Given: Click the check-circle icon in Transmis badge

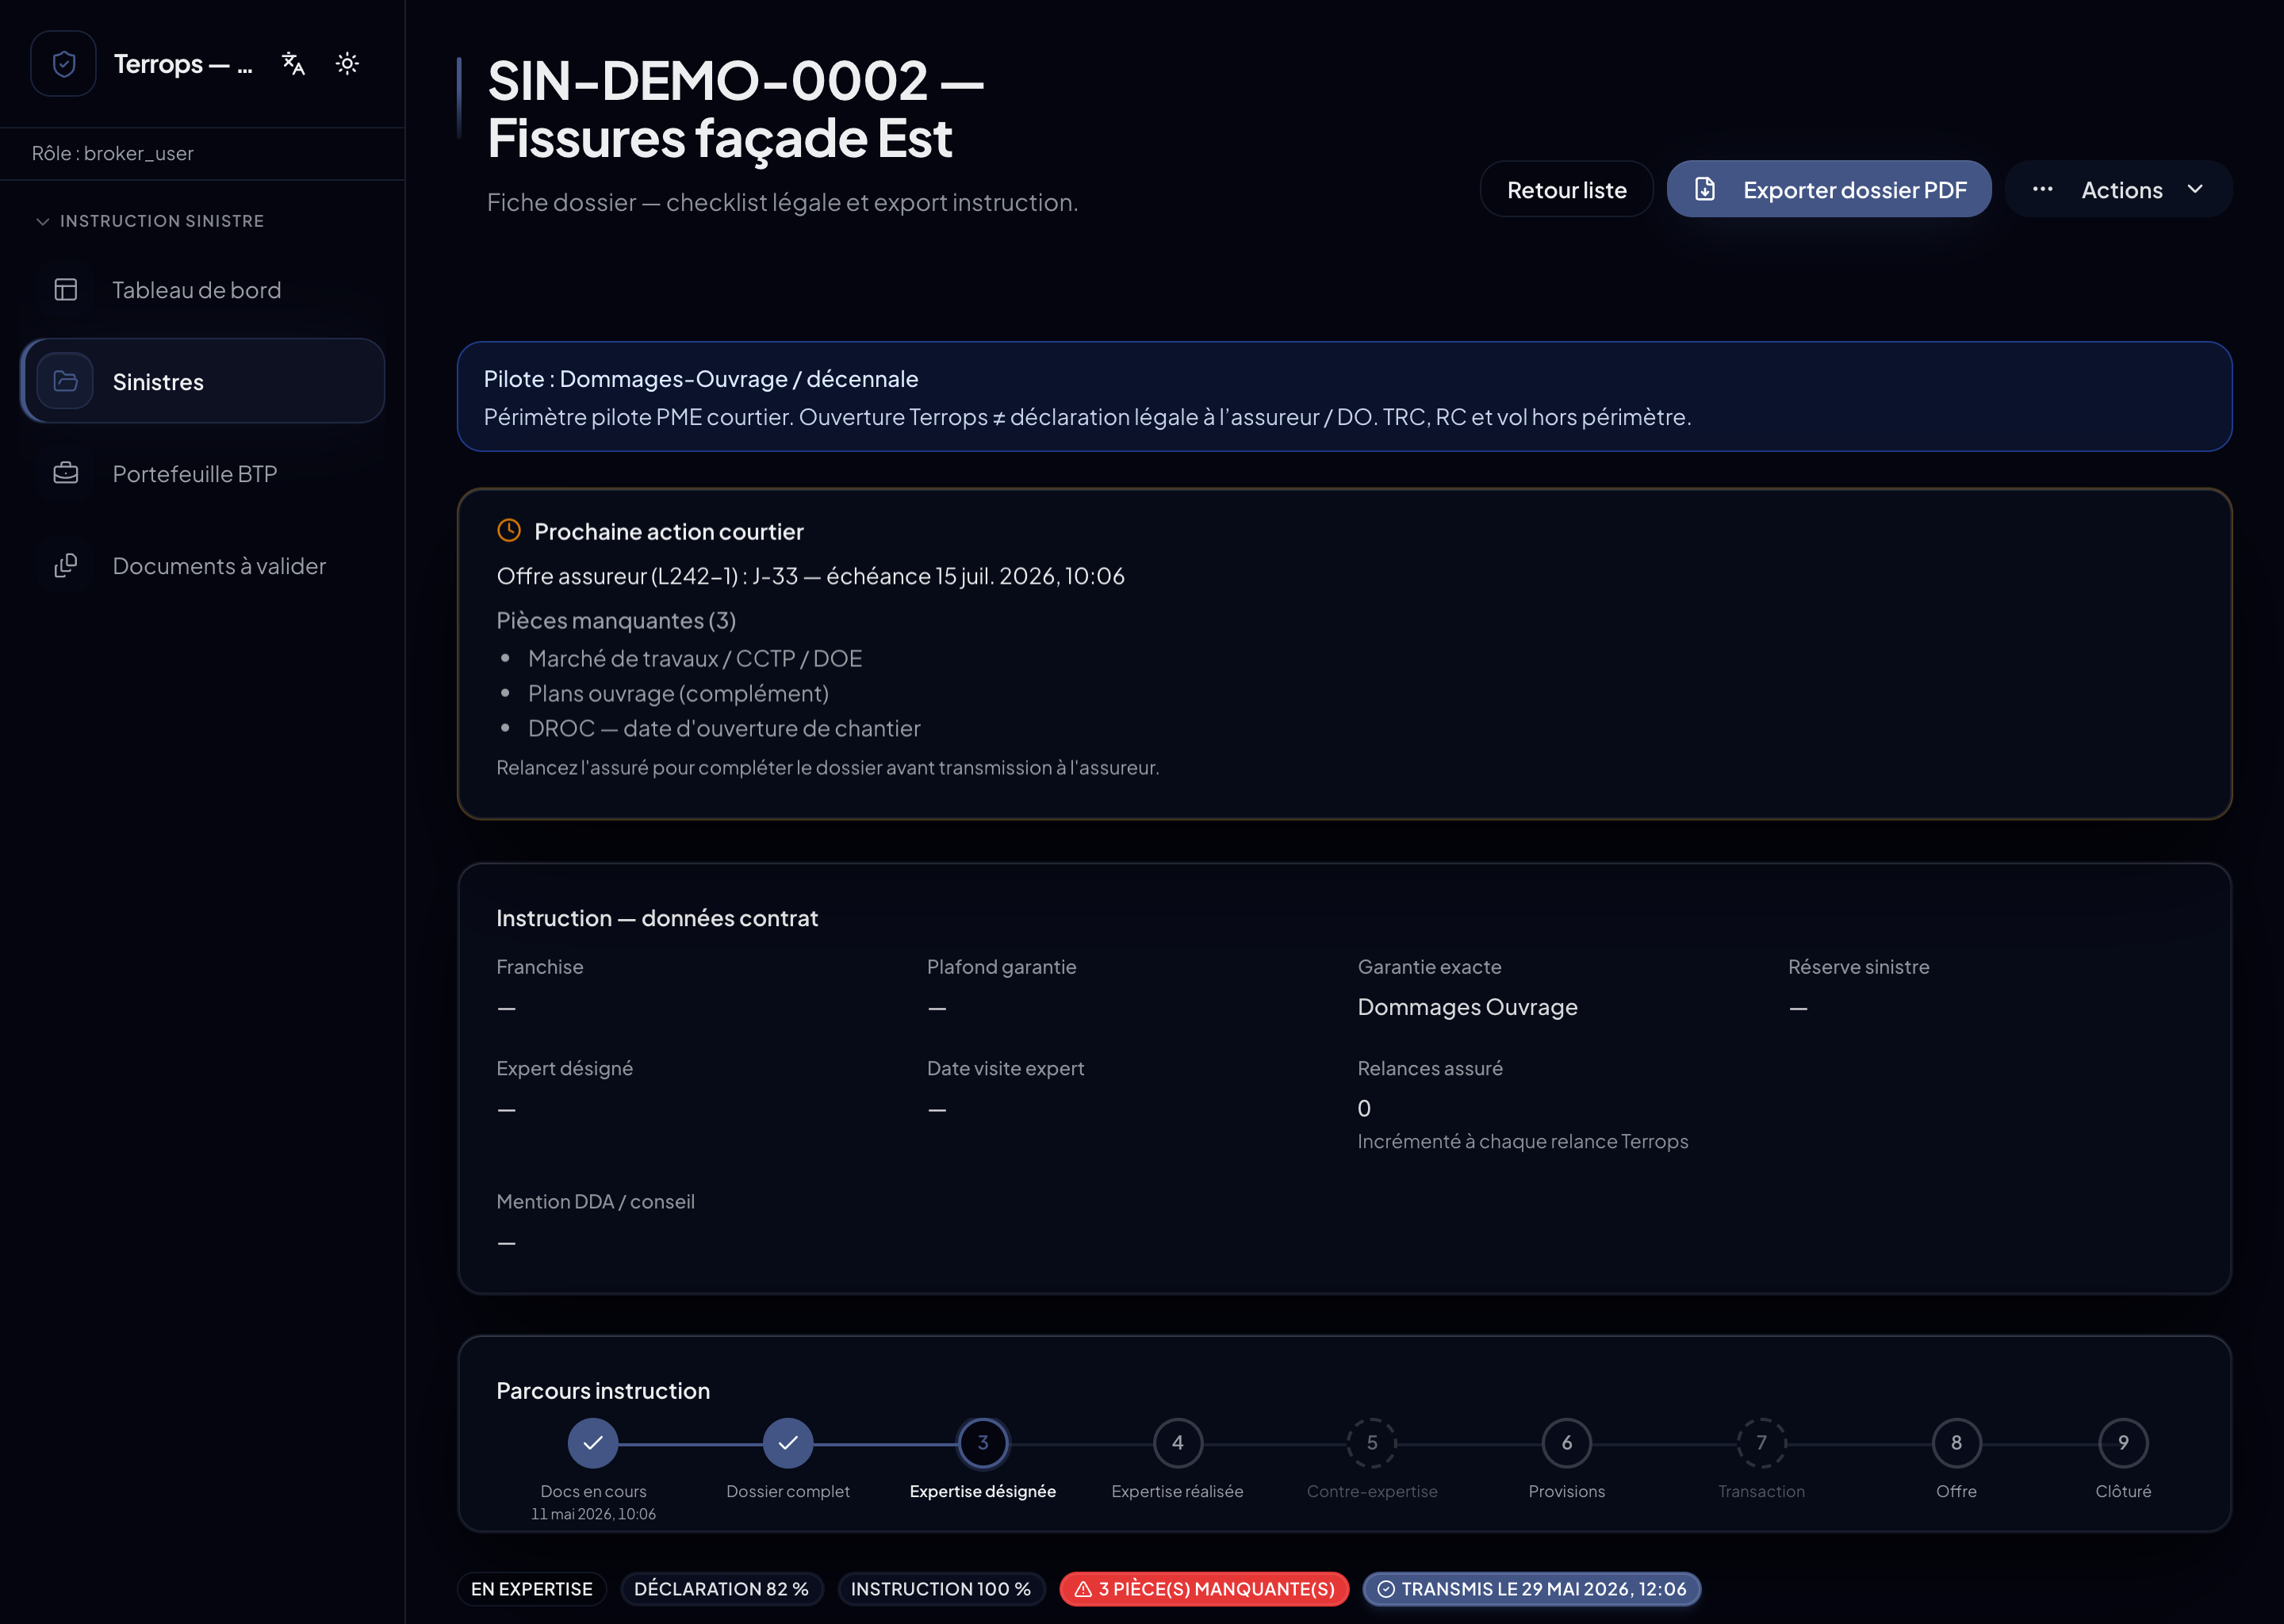Looking at the screenshot, I should coord(1386,1589).
